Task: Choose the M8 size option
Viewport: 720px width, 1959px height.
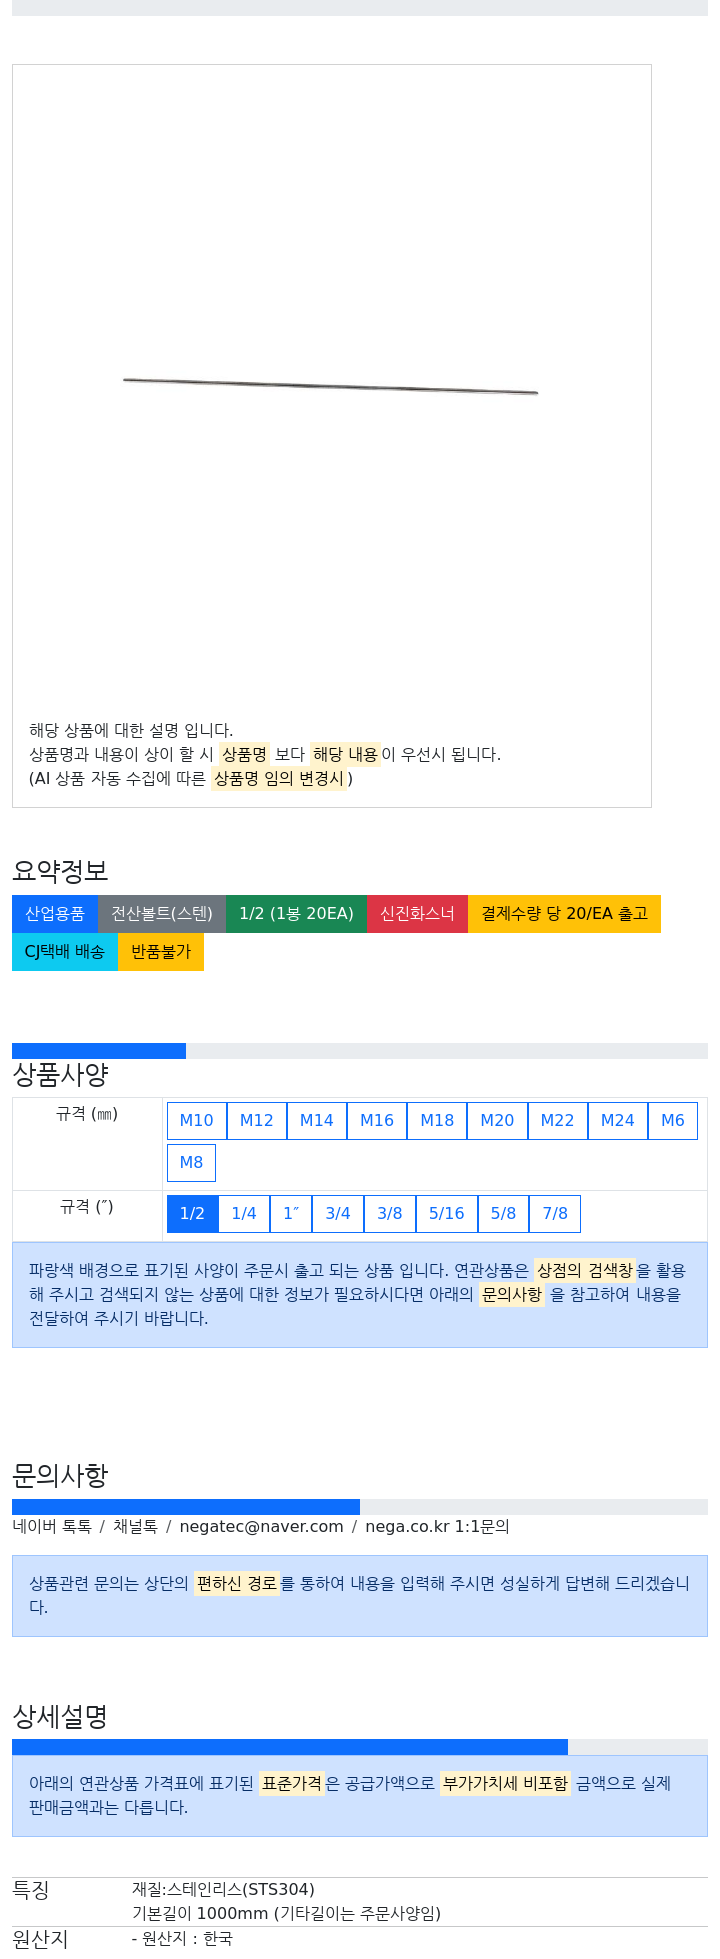Action: (x=191, y=1163)
